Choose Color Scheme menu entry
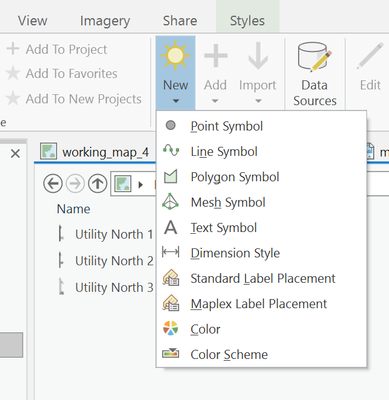Screen dimensions: 389x400 pyautogui.click(x=261, y=354)
